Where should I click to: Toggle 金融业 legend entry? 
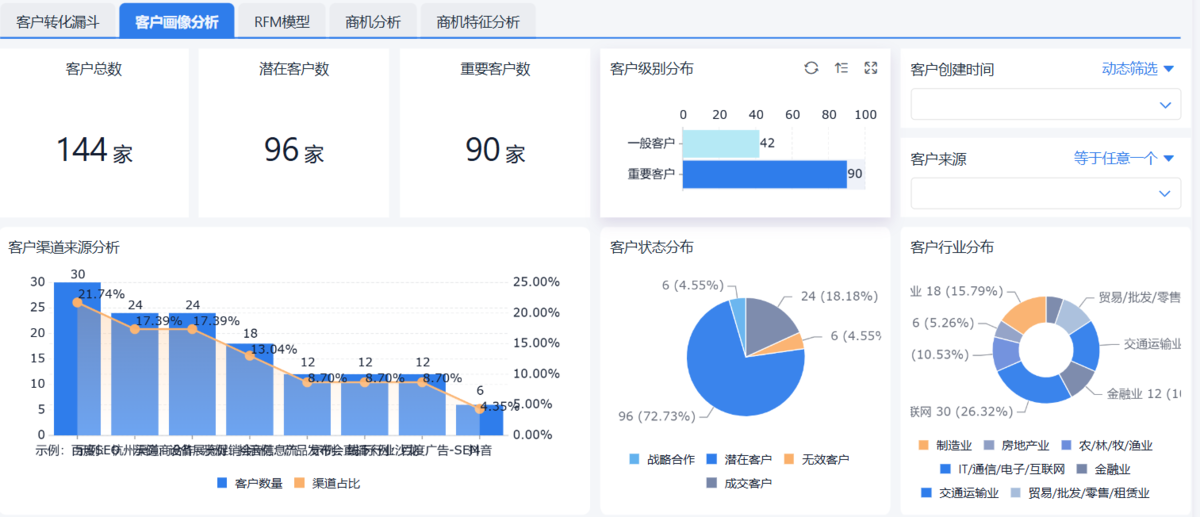[x=1106, y=469]
